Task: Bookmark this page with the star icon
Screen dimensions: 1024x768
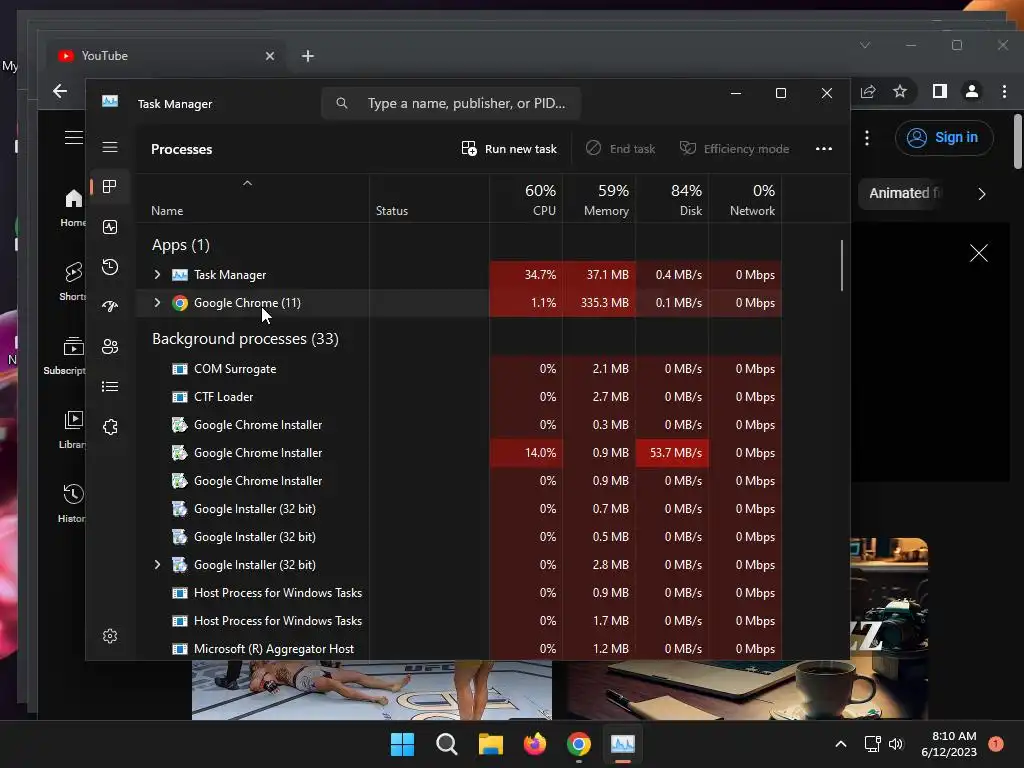Action: [900, 91]
